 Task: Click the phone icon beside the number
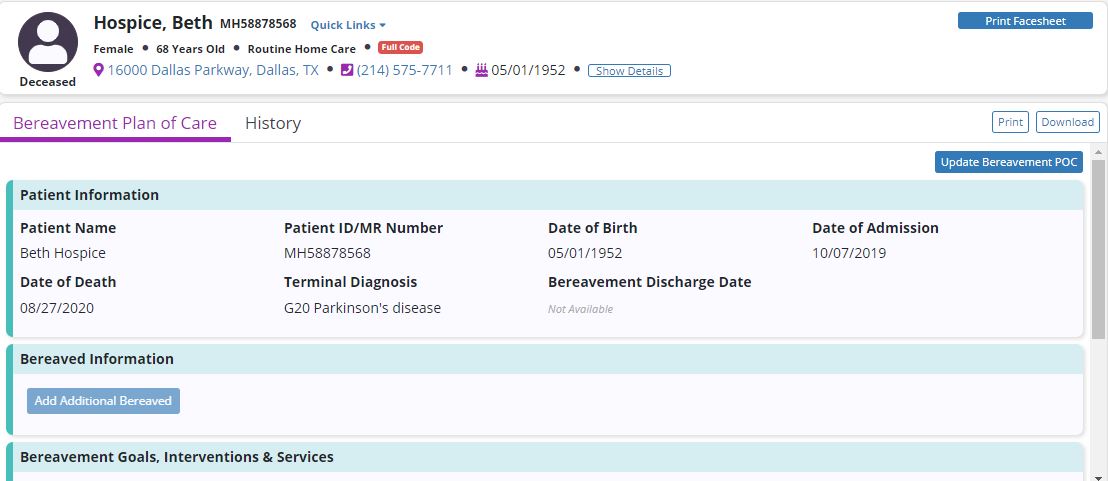(347, 70)
